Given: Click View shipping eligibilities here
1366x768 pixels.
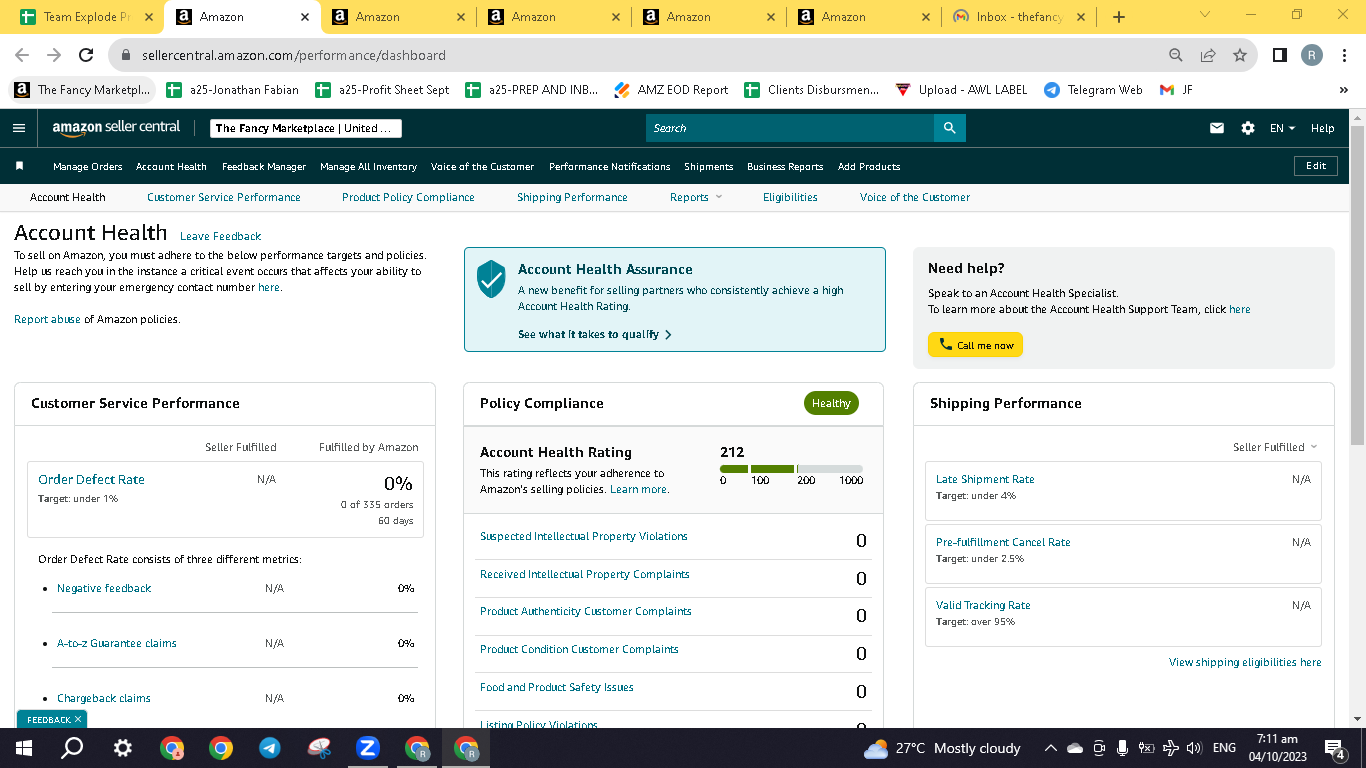Looking at the screenshot, I should coord(1245,662).
